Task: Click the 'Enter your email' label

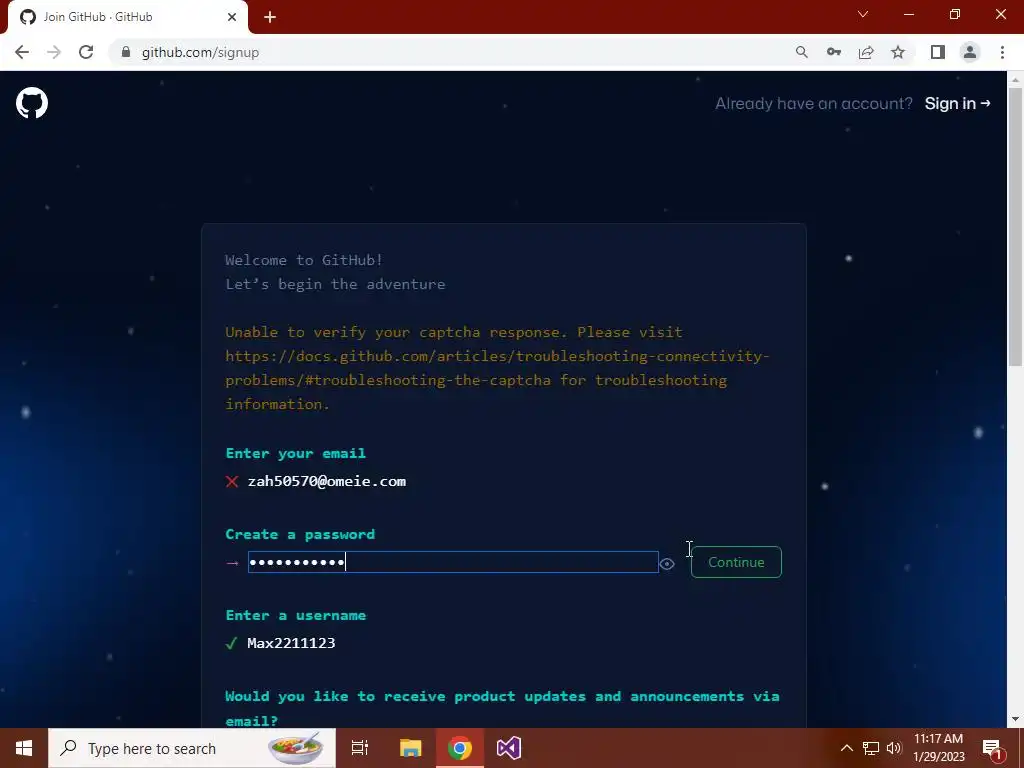Action: pyautogui.click(x=296, y=453)
